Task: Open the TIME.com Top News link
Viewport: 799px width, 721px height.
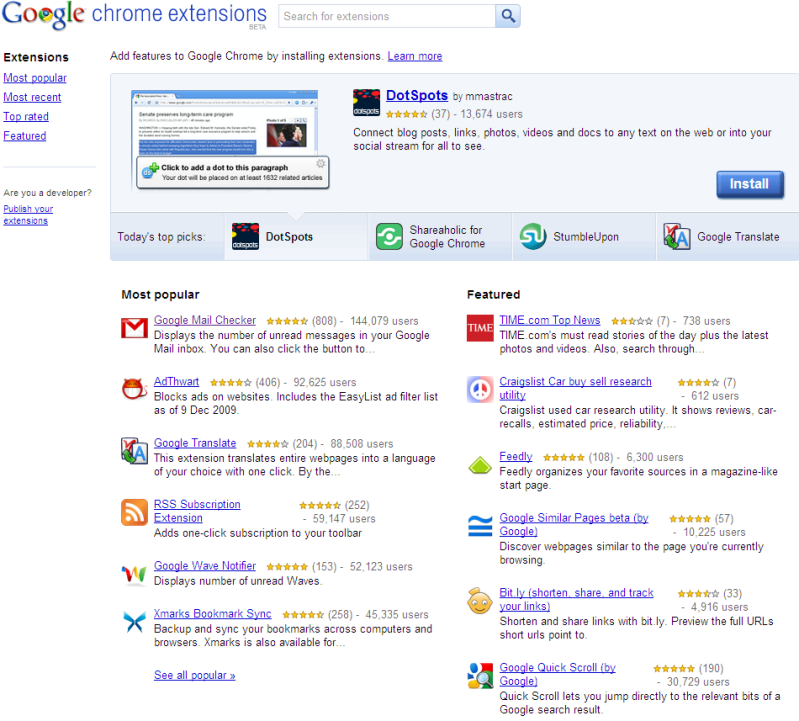Action: point(550,320)
